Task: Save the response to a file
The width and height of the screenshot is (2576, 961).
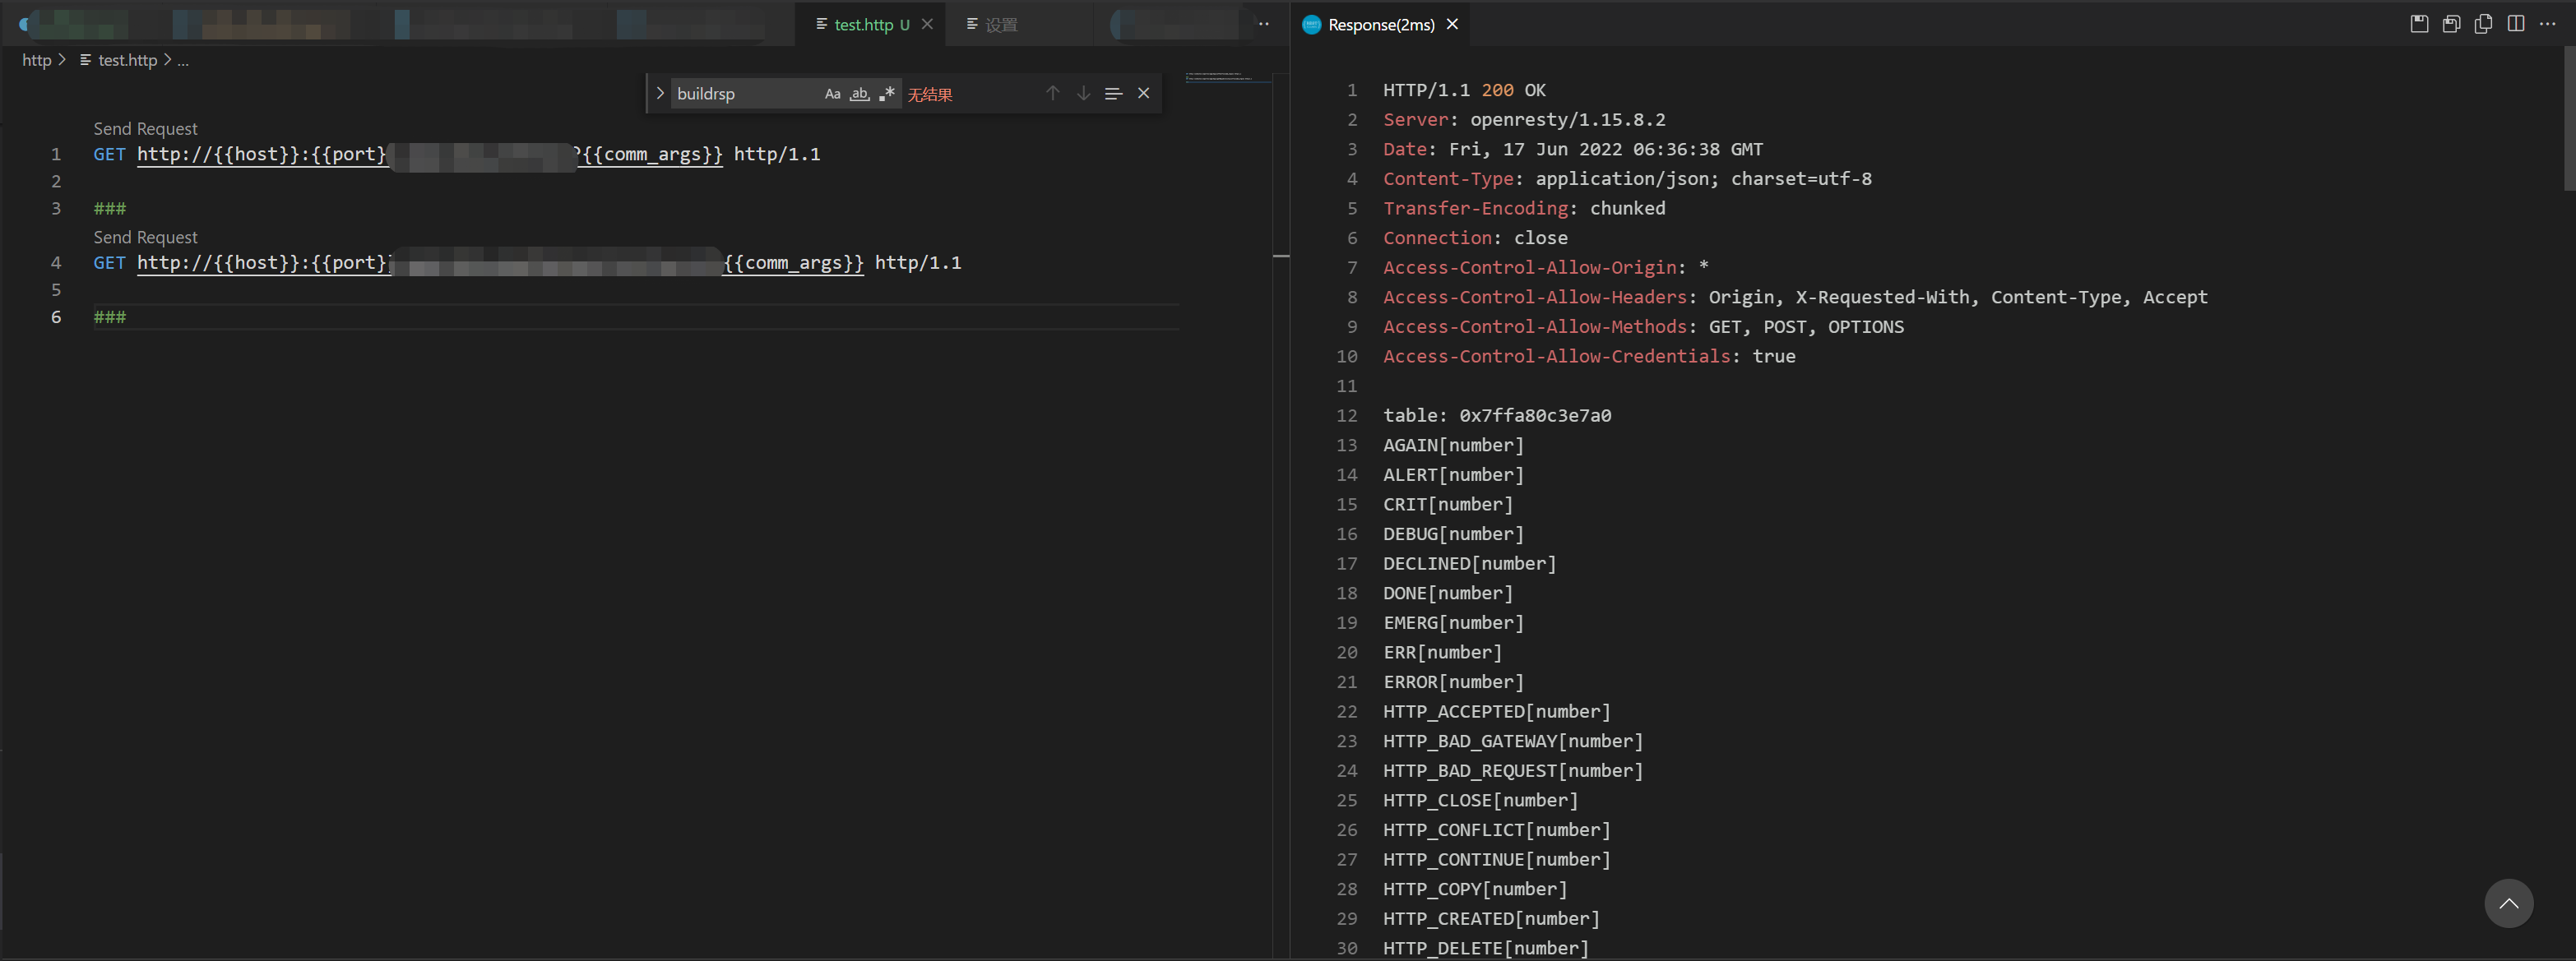Action: click(2419, 24)
